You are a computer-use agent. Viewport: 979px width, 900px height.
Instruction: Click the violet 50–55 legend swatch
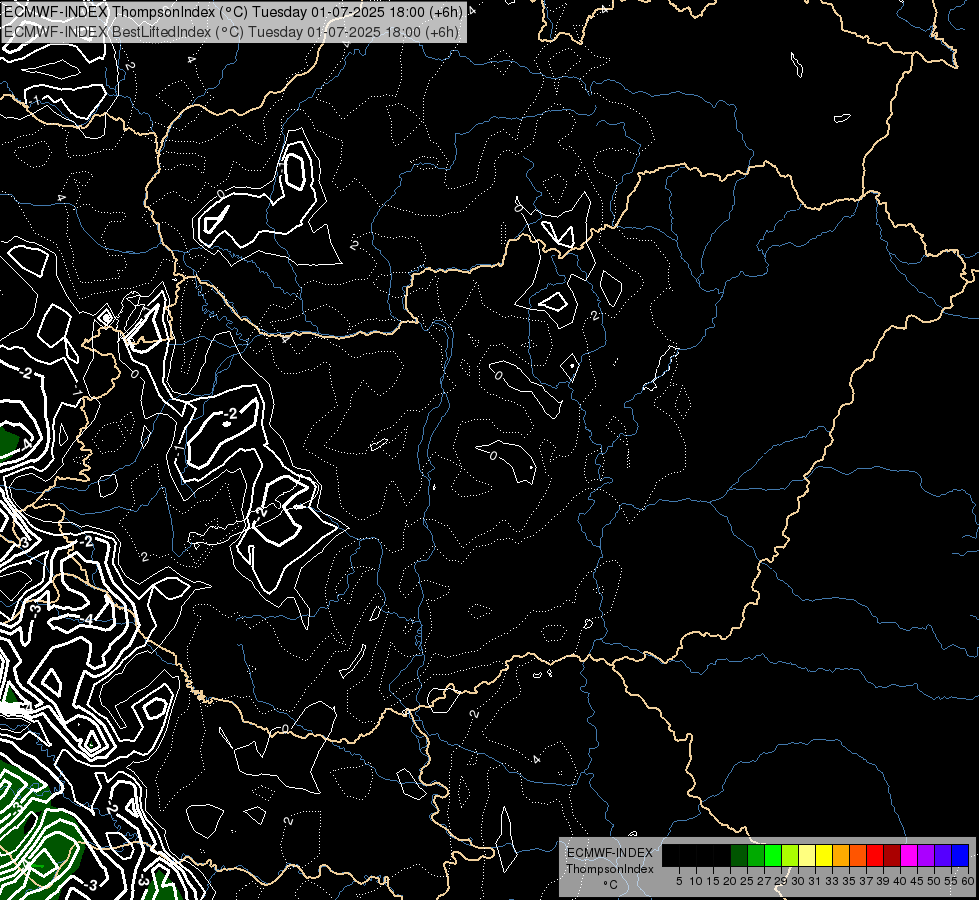pos(943,855)
